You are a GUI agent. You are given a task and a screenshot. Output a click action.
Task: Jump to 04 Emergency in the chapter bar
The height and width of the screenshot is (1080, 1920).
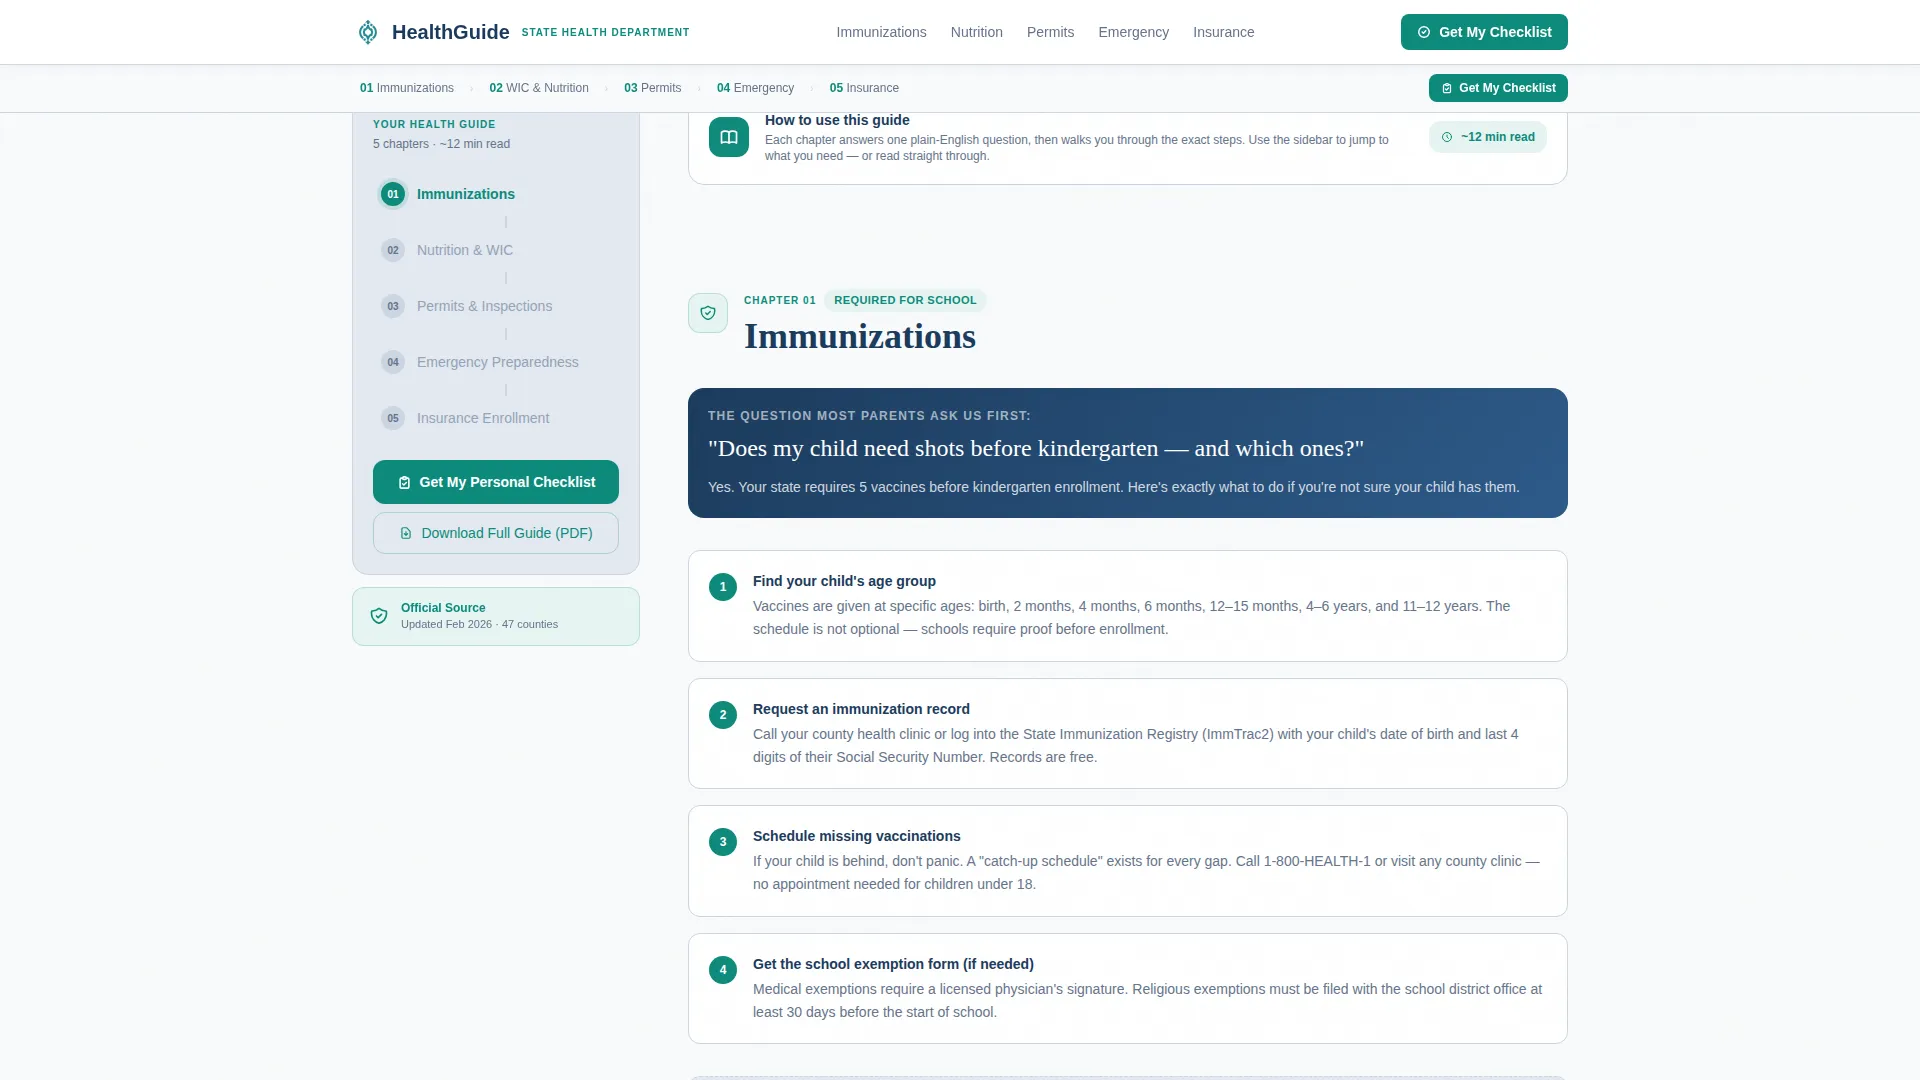pyautogui.click(x=755, y=88)
